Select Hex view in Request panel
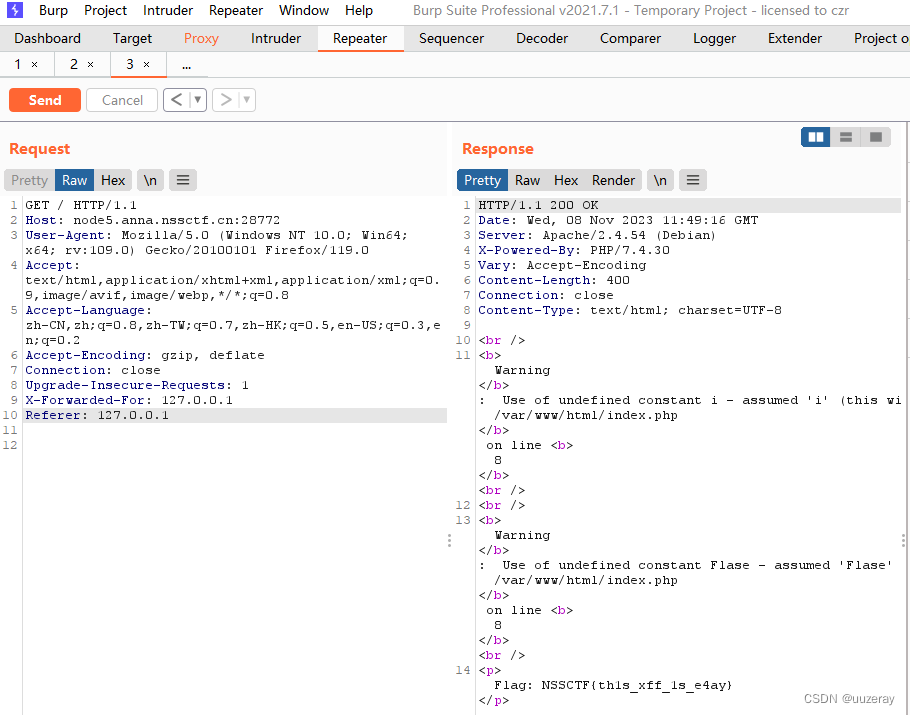This screenshot has width=910, height=715. (113, 180)
